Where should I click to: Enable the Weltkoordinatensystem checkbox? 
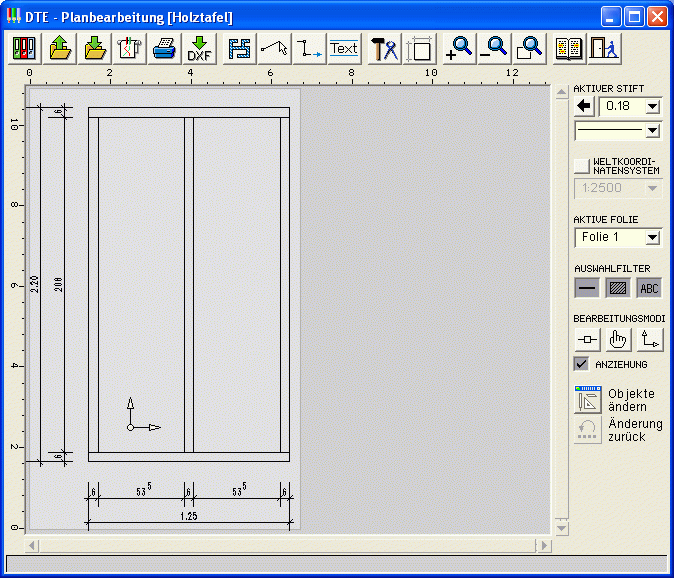(582, 165)
